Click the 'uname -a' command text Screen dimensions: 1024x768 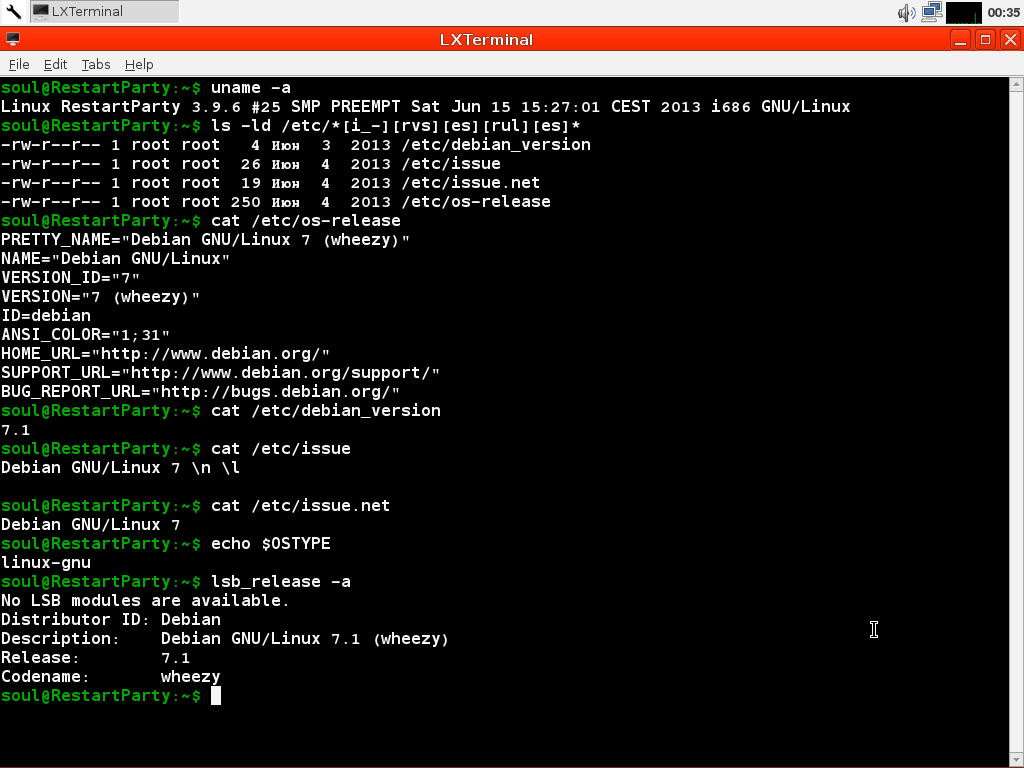coord(251,88)
